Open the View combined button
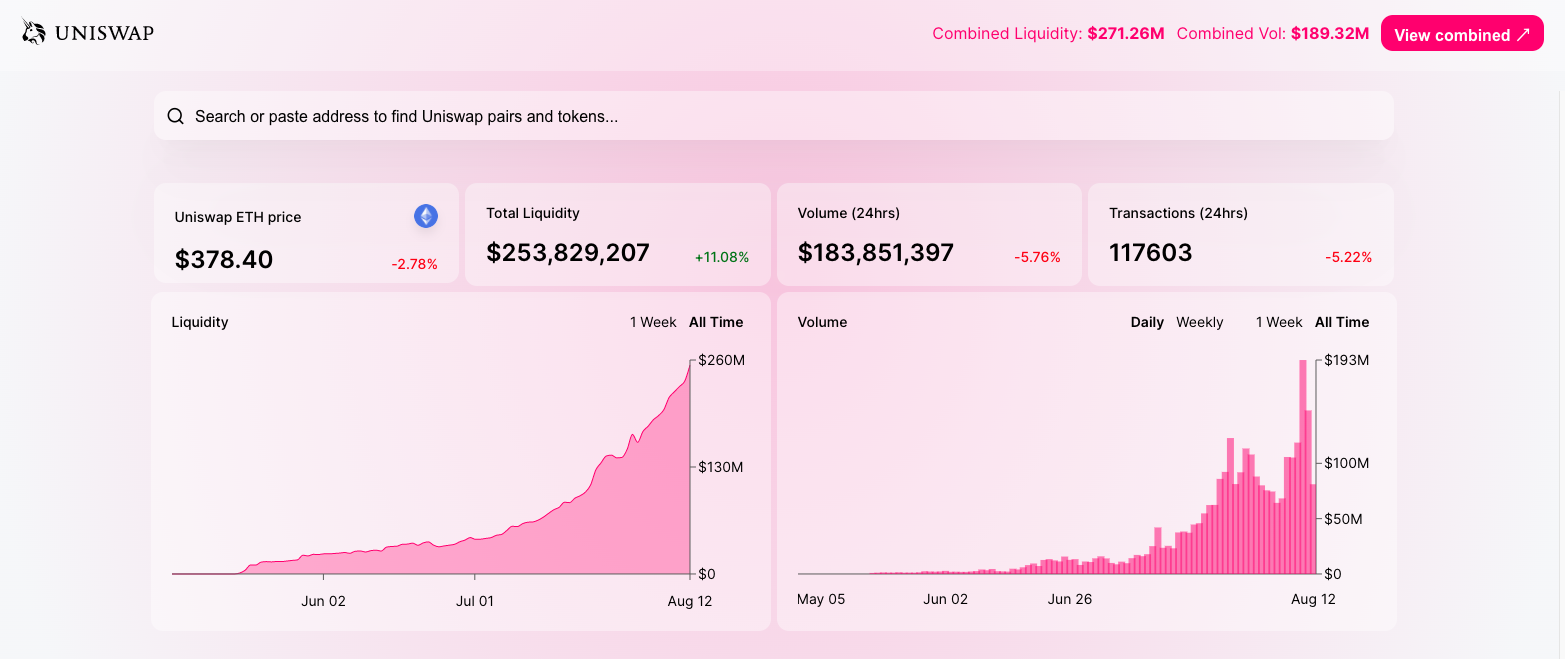This screenshot has height=659, width=1565. 1462,34
